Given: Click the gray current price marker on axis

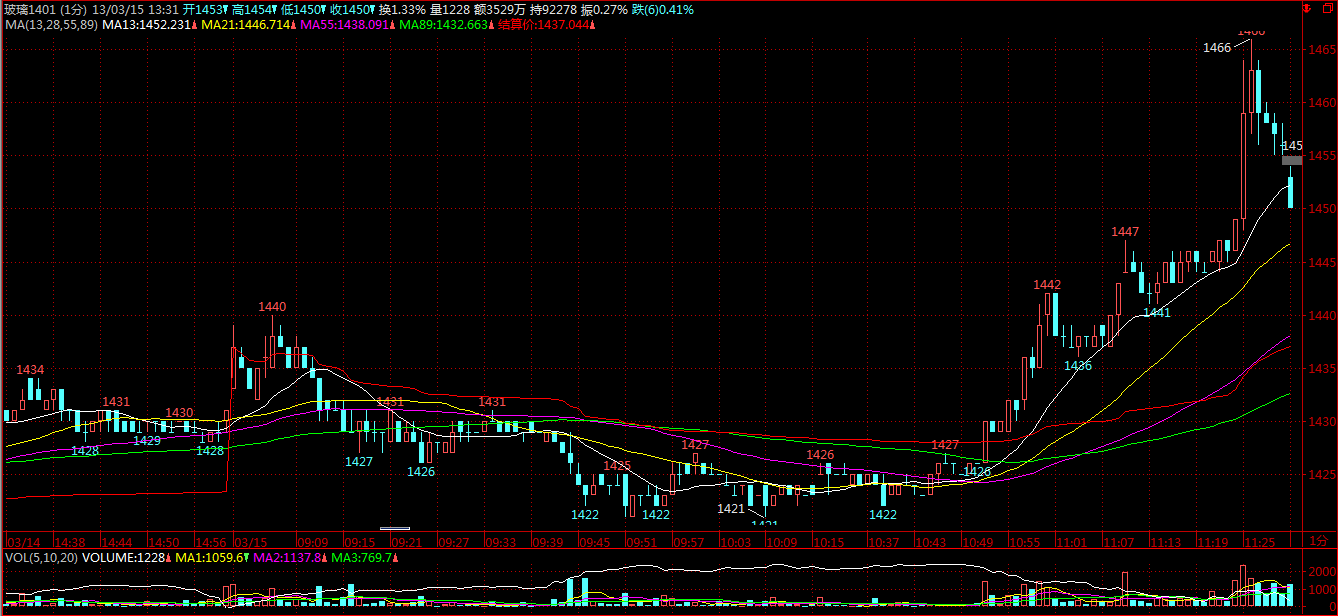Looking at the screenshot, I should pos(1292,160).
